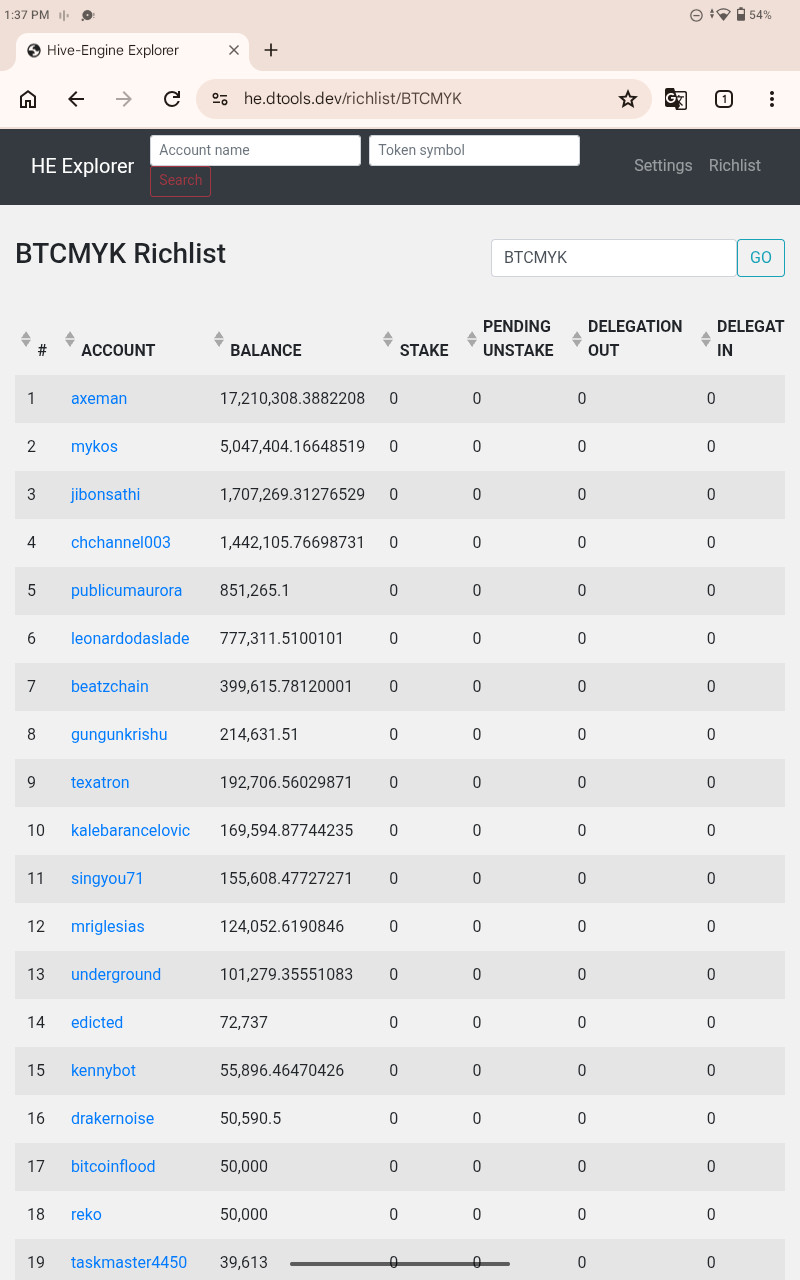
Task: Click the GO button next to BTCMYK
Action: click(x=761, y=258)
